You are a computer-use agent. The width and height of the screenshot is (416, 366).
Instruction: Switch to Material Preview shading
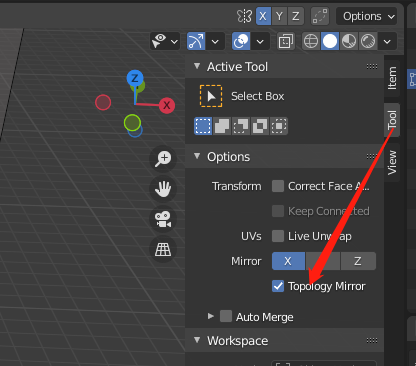point(349,41)
